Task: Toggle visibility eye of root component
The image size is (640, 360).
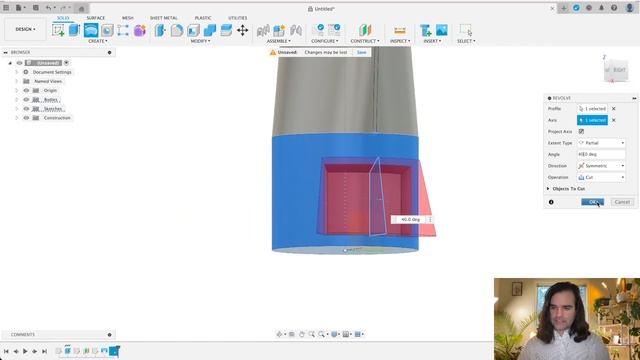Action: [x=19, y=63]
